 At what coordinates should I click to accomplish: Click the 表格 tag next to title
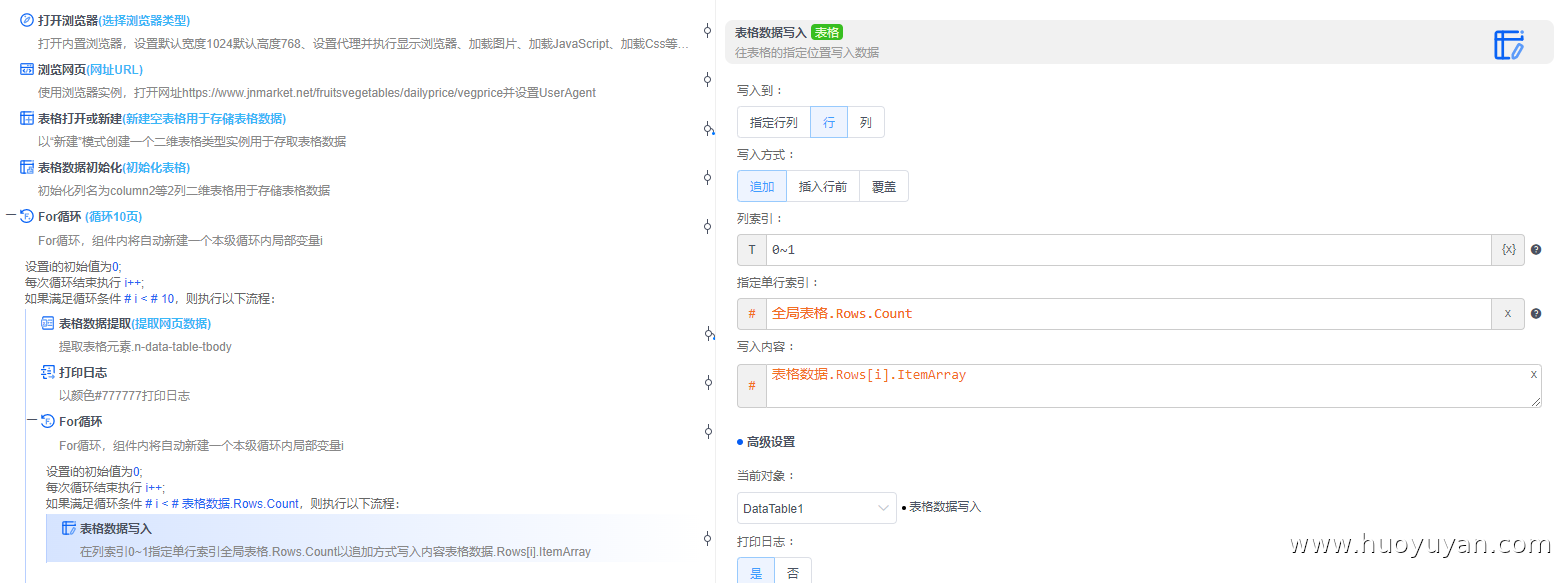tap(827, 32)
